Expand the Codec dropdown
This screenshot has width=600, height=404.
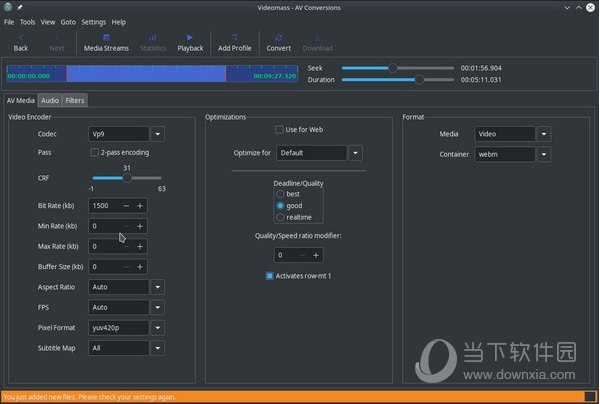(158, 134)
